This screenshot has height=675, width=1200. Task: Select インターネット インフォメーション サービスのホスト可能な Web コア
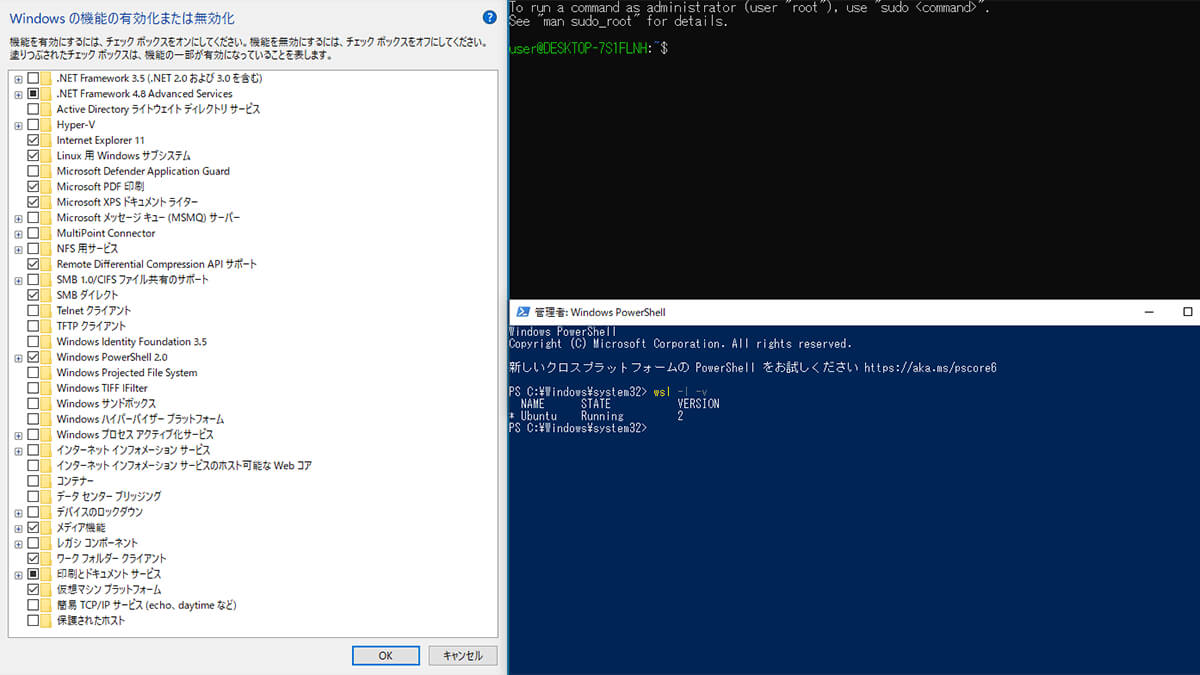(x=184, y=466)
